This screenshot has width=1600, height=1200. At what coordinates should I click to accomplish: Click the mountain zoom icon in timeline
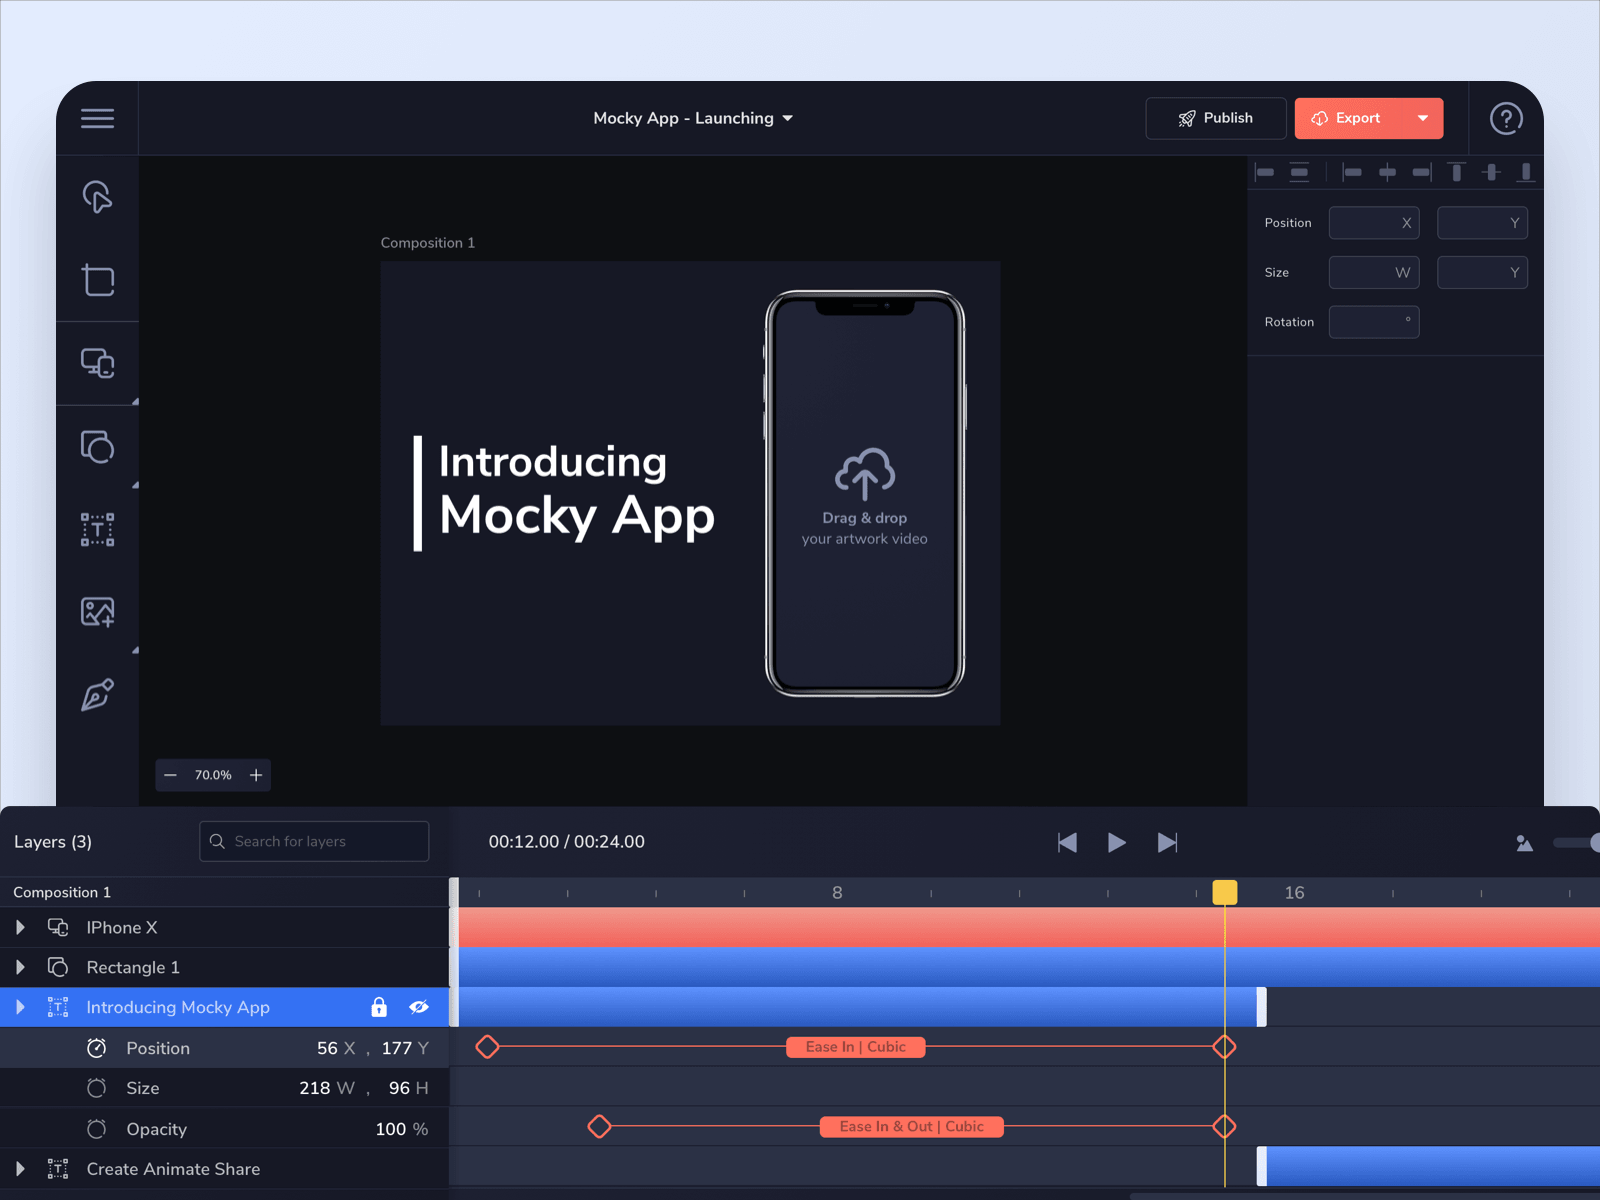[1524, 843]
